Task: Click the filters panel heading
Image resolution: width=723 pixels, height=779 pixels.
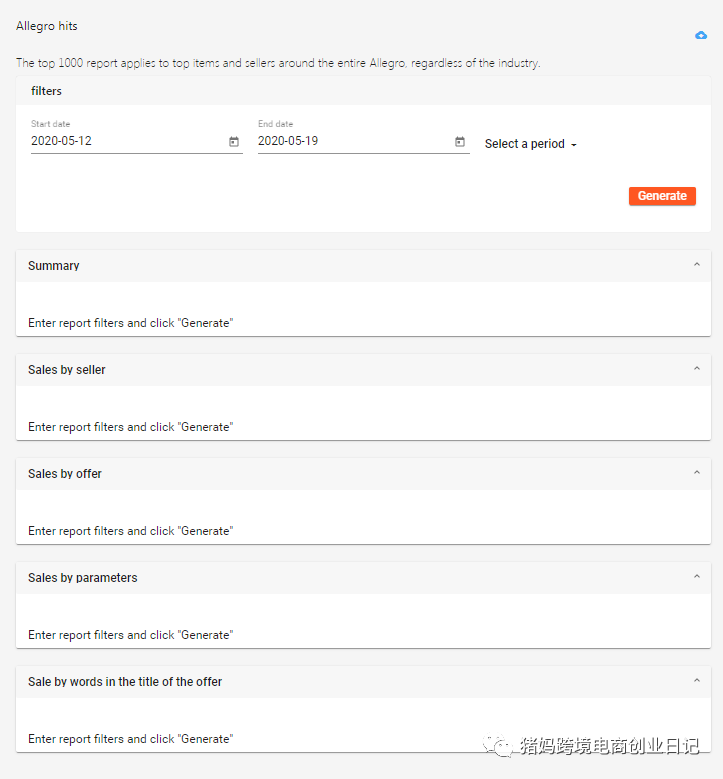Action: click(46, 91)
